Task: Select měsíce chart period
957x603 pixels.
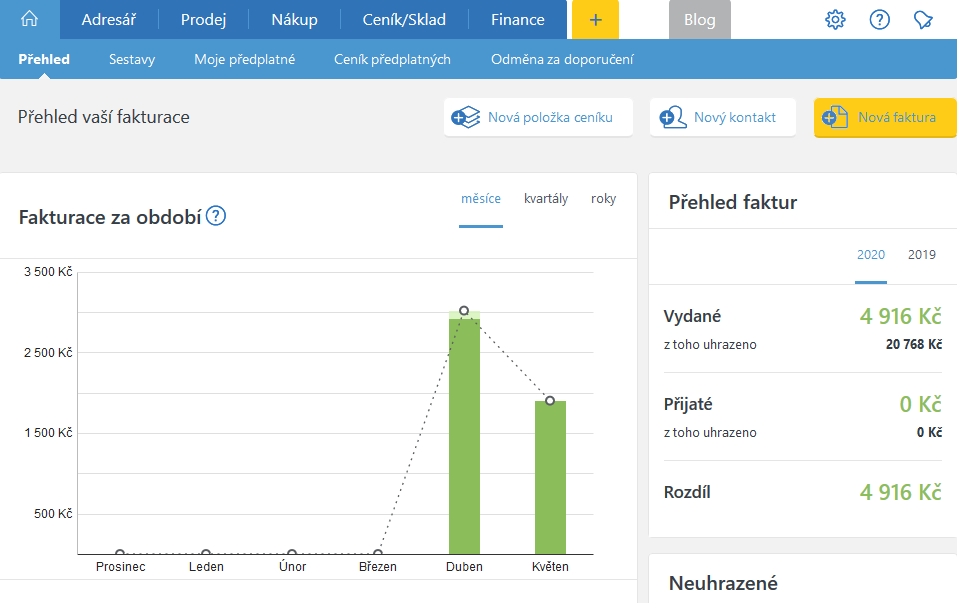Action: (481, 198)
